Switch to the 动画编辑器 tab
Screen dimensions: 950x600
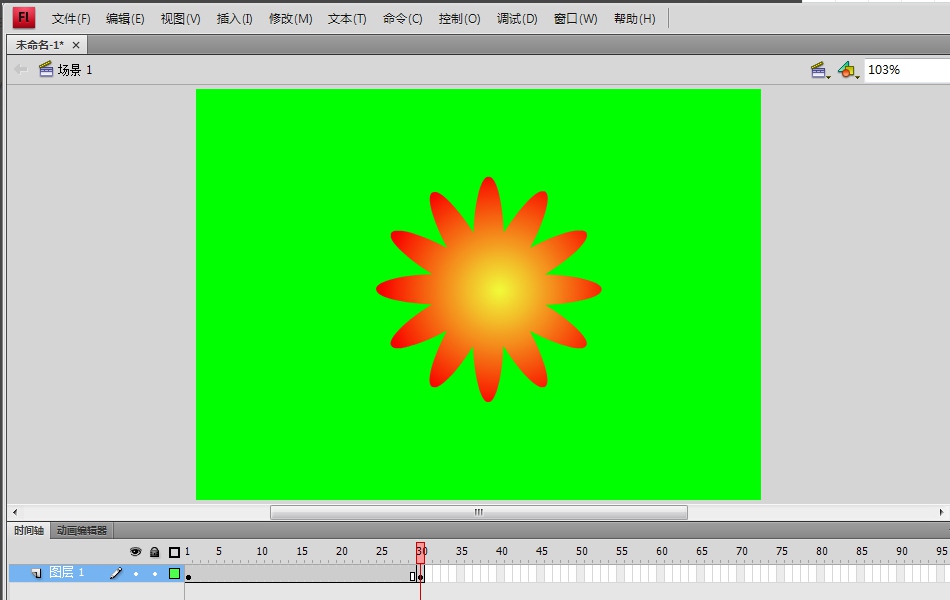click(x=82, y=530)
